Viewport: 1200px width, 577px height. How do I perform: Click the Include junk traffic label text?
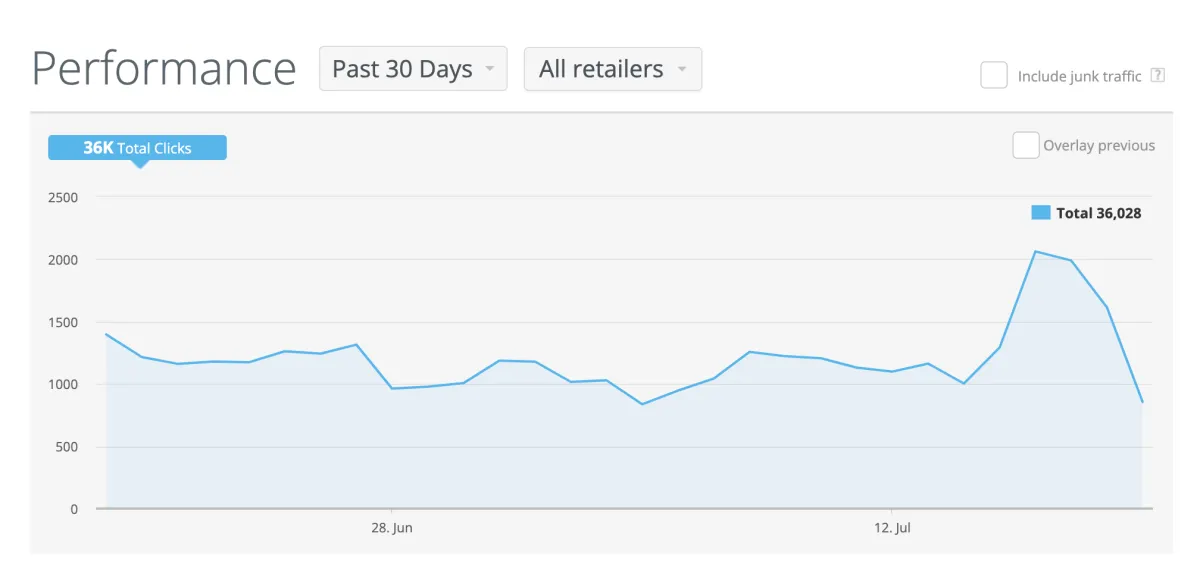(1080, 76)
